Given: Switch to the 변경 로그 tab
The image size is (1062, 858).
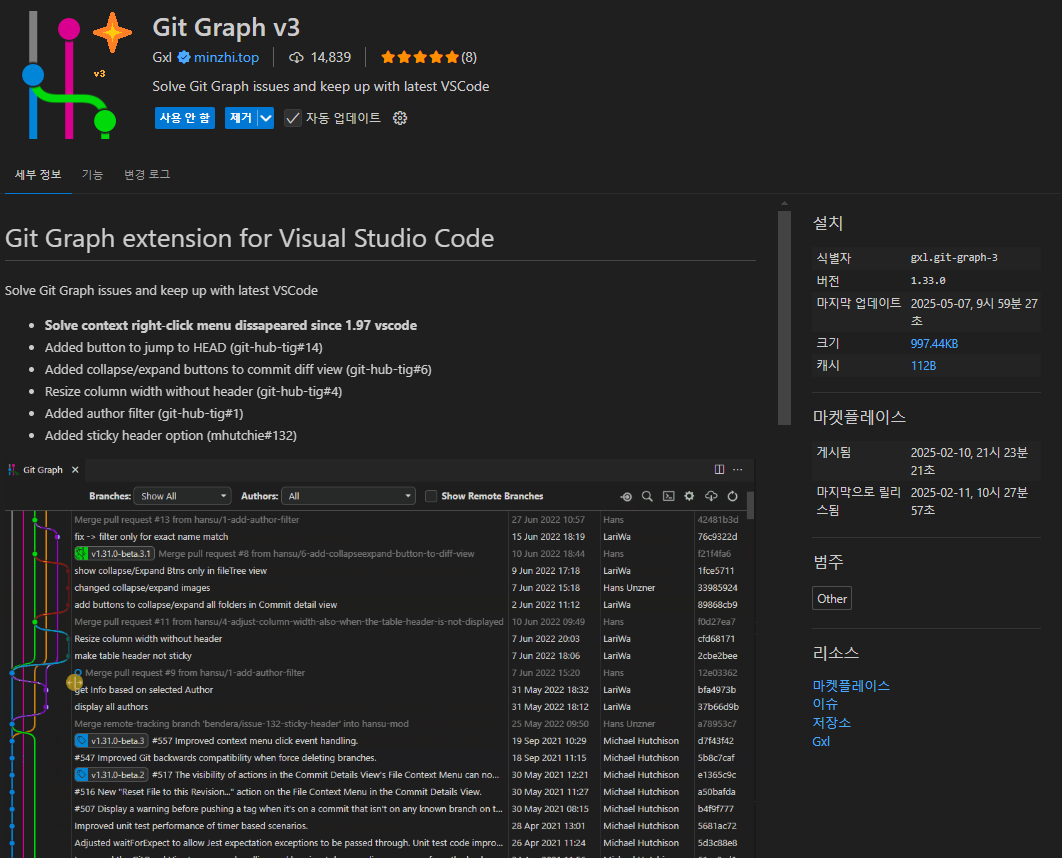Looking at the screenshot, I should (x=147, y=175).
